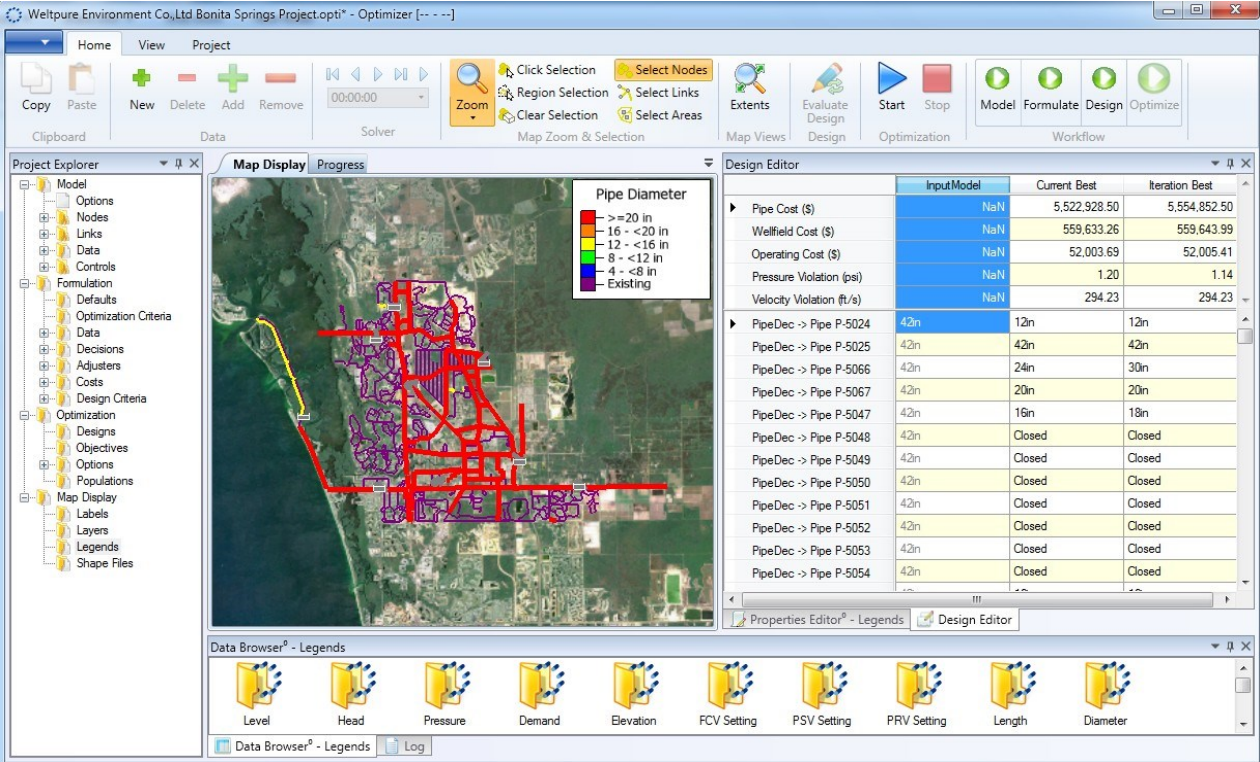
Task: Toggle Select Nodes selection mode
Action: [662, 70]
